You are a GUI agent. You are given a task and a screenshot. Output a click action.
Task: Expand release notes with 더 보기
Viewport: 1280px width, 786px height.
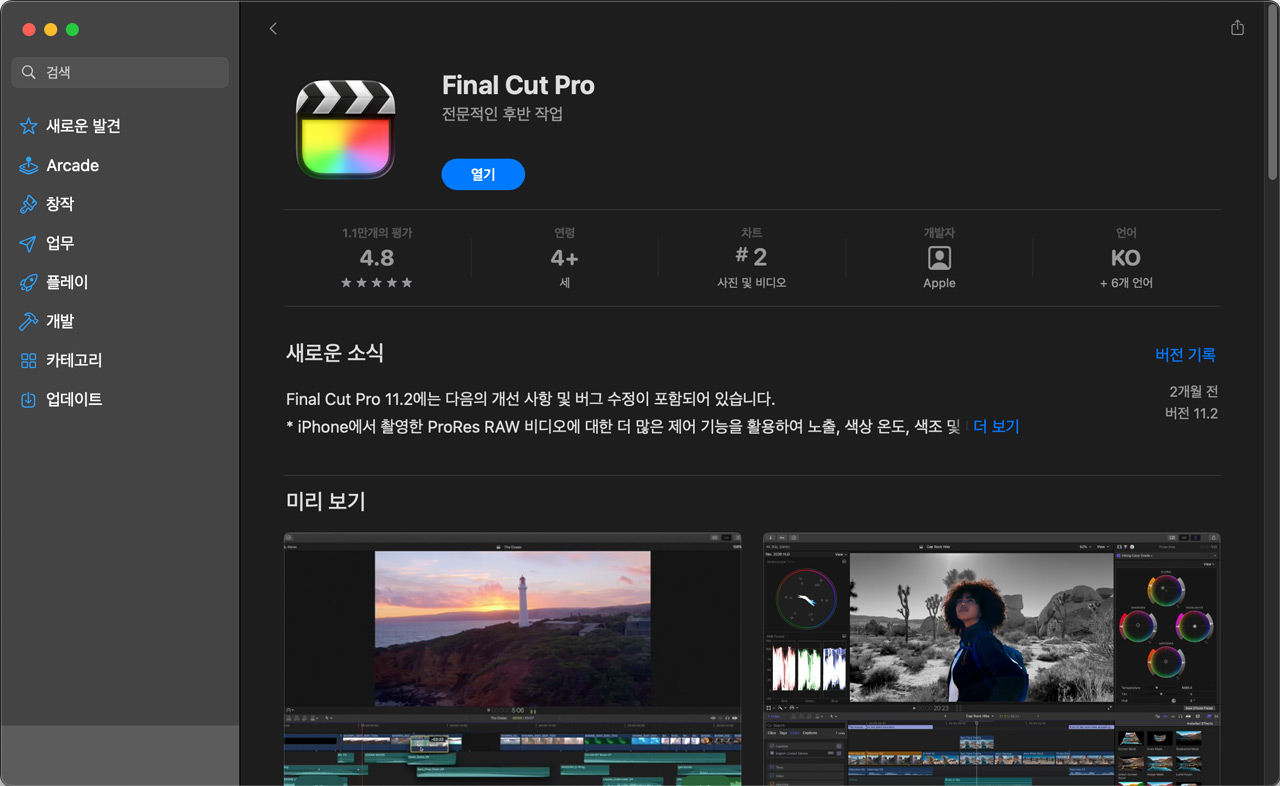tap(995, 427)
